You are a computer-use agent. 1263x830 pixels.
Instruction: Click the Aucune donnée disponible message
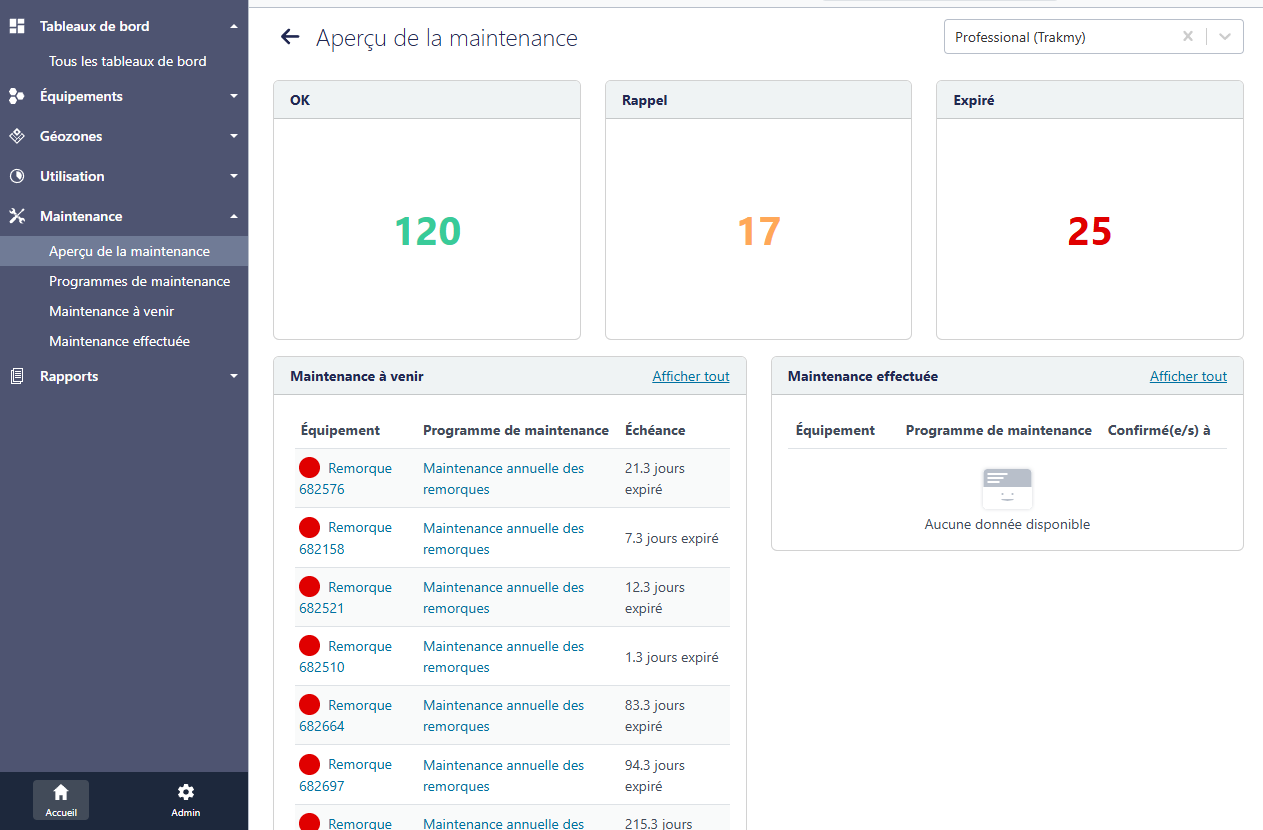1007,524
